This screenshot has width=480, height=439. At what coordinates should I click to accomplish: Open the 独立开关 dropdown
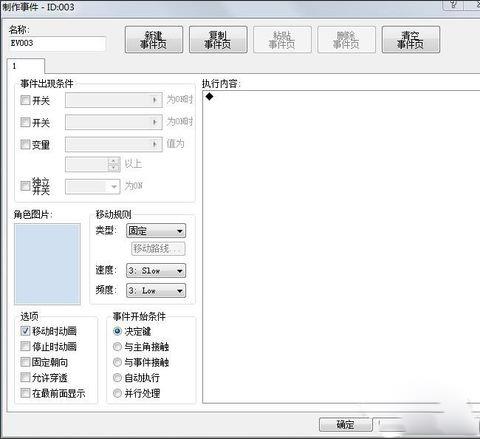pyautogui.click(x=93, y=186)
